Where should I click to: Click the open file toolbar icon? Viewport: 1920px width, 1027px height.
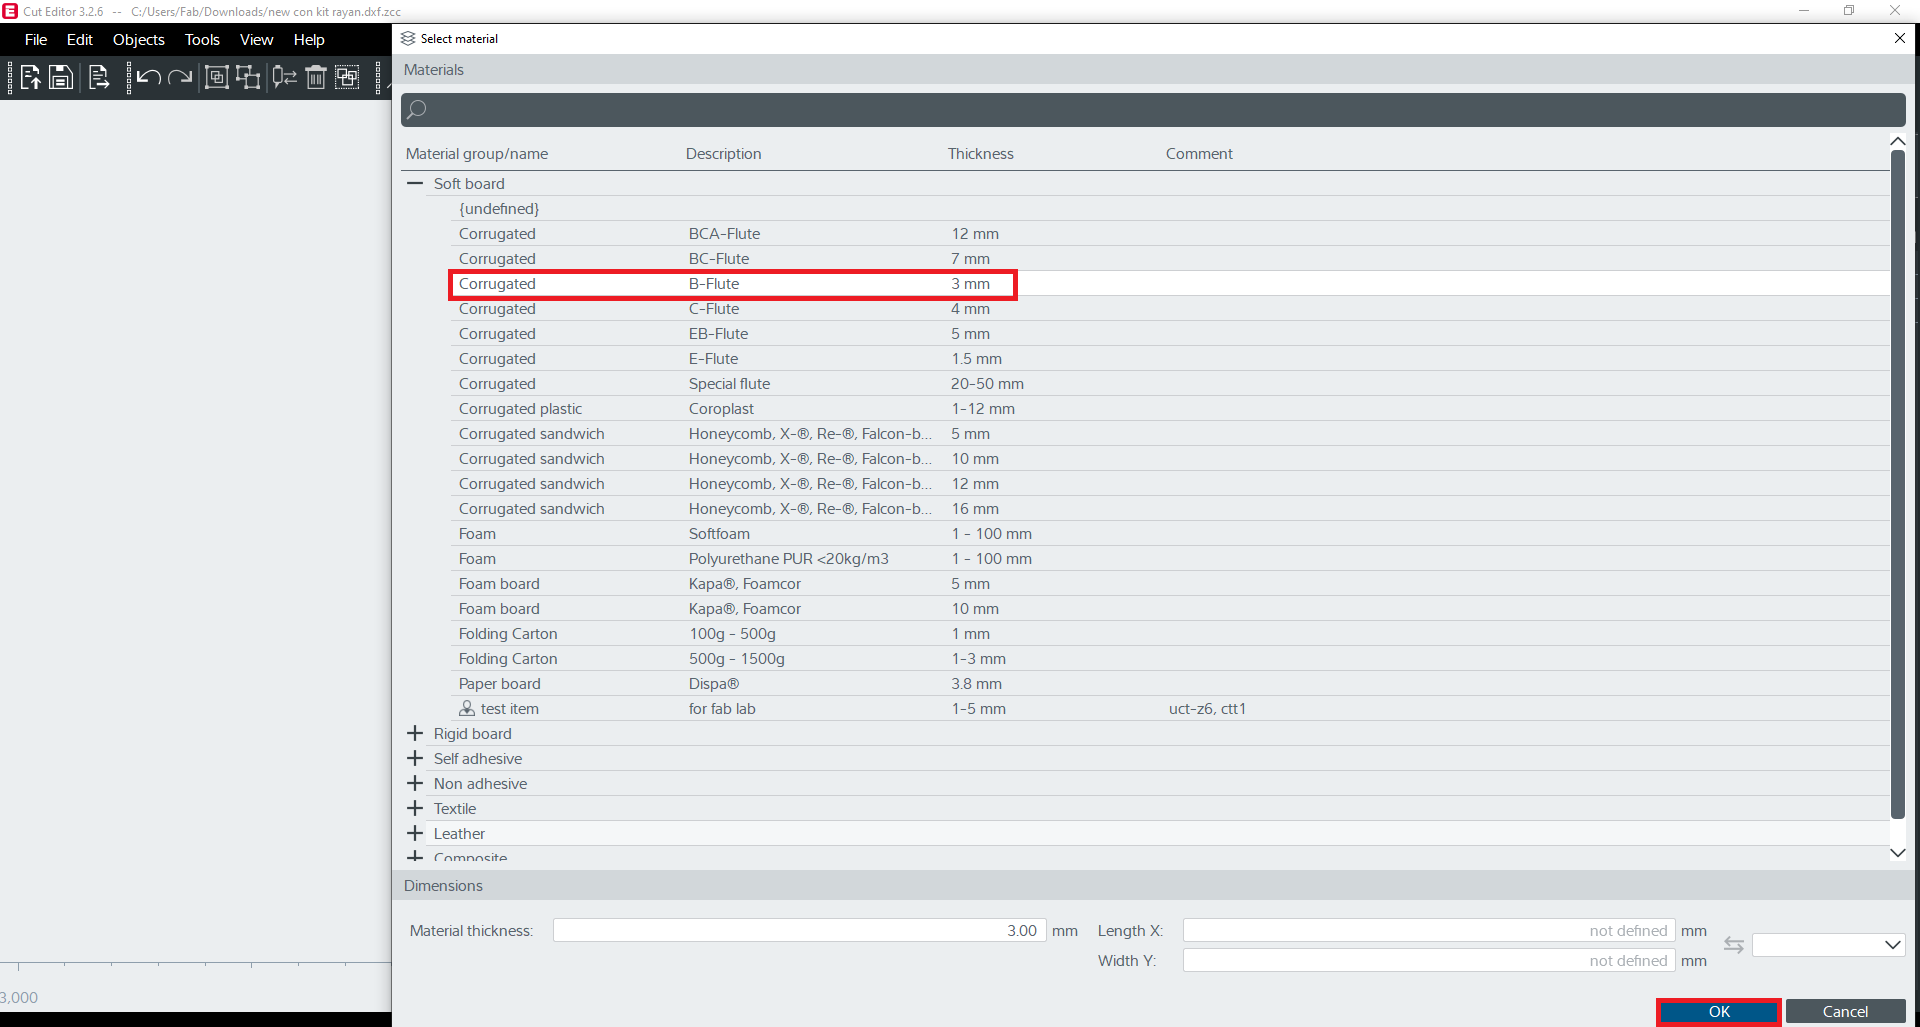pos(30,77)
